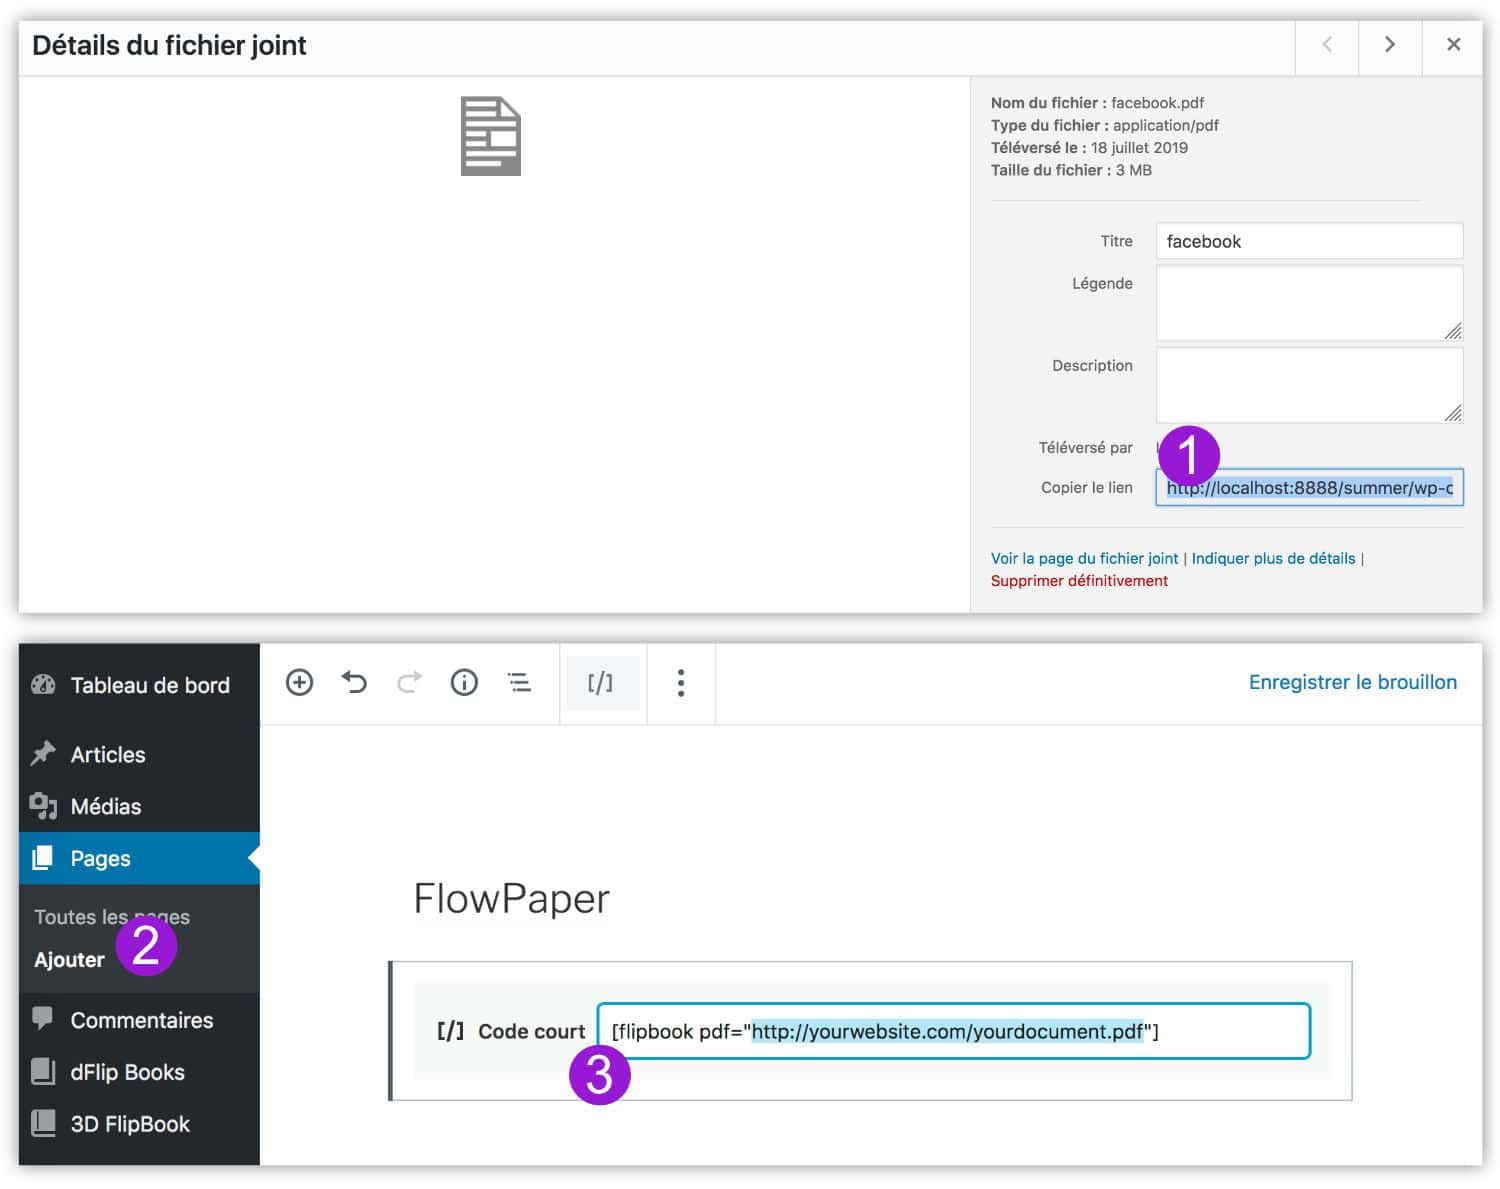Open the Médias menu item
Viewport: 1500px width, 1189px height.
pyautogui.click(x=105, y=807)
